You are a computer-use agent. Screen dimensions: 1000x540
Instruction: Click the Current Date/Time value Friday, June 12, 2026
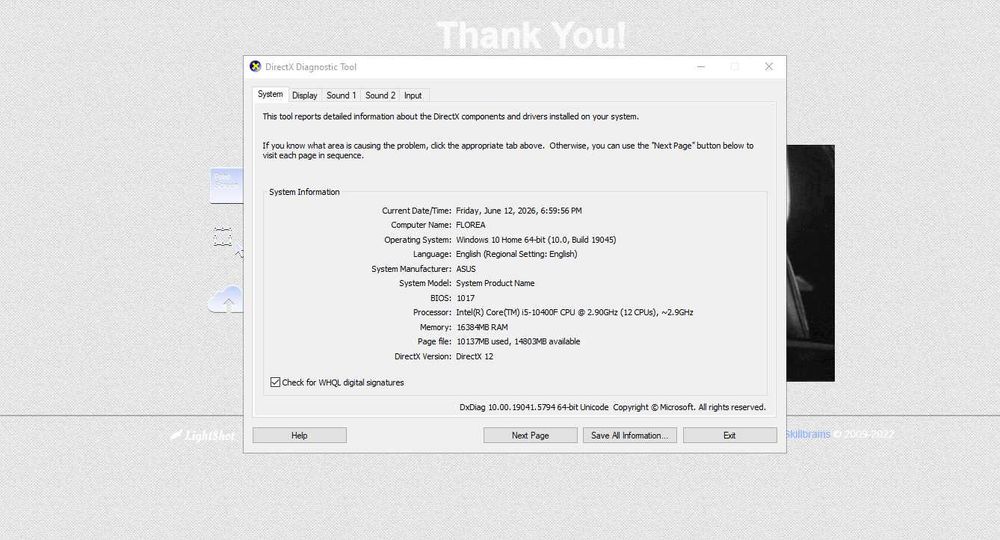[x=518, y=210]
